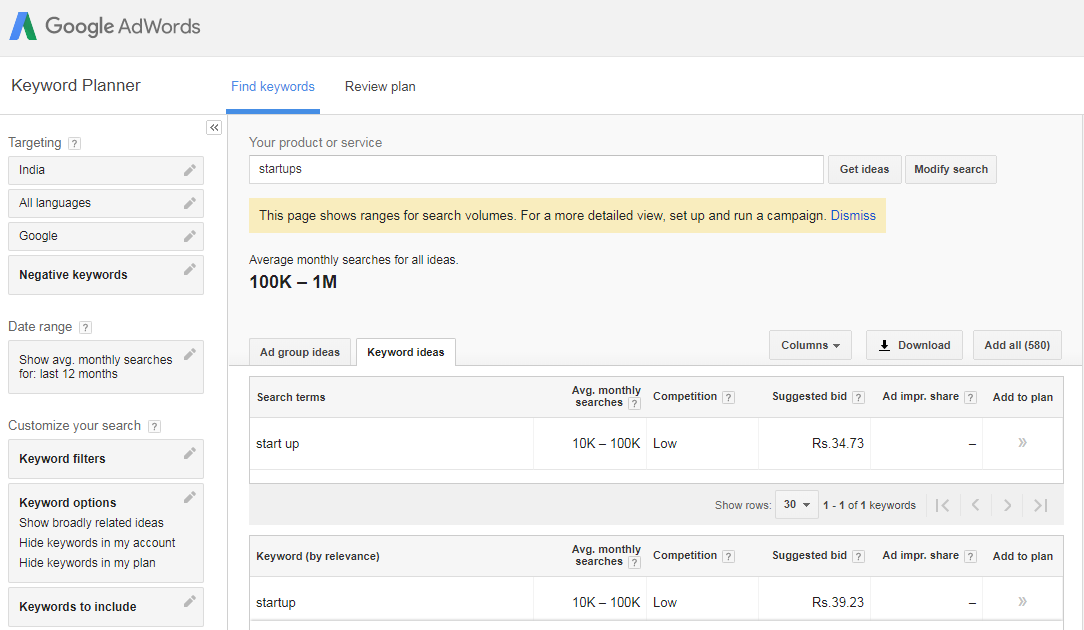Click Modify search button
Image resolution: width=1084 pixels, height=630 pixels.
951,169
